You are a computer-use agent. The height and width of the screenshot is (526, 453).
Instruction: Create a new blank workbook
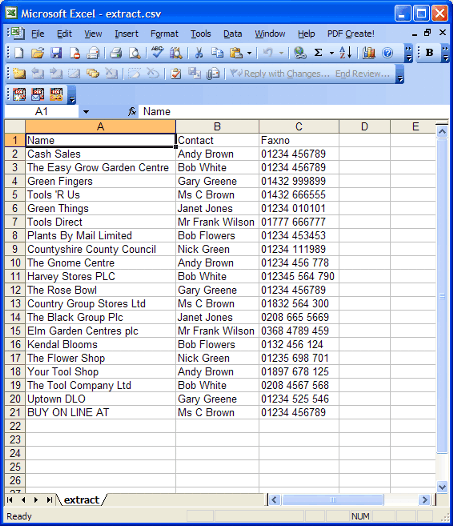(19, 53)
